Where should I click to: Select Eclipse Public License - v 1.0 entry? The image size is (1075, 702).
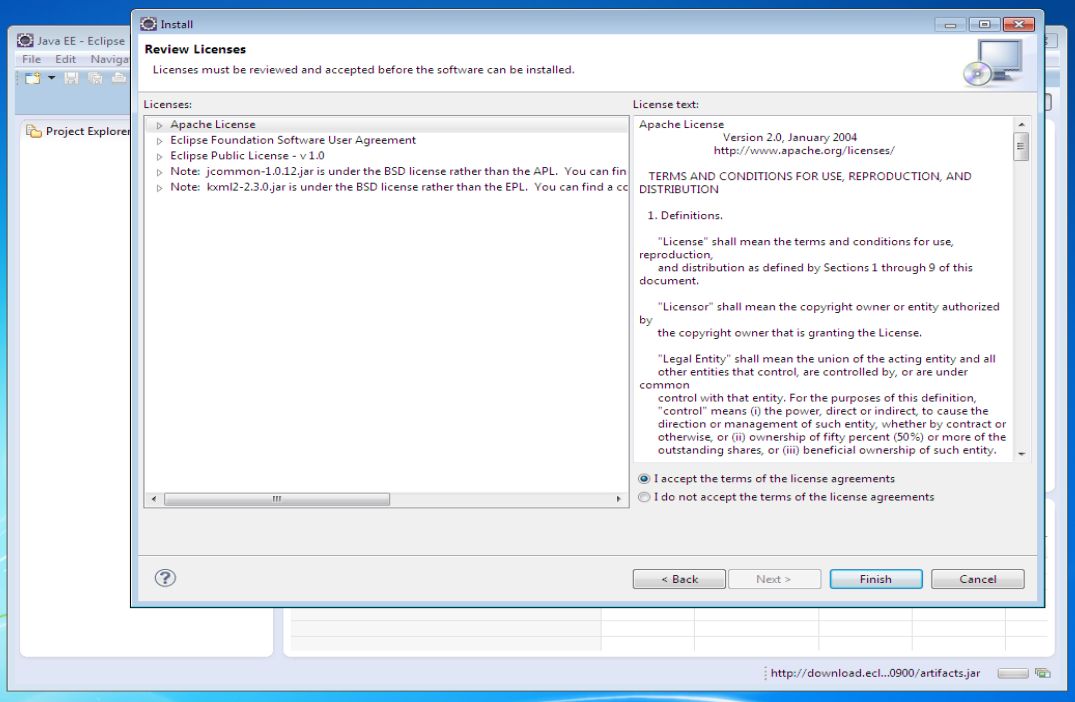tap(247, 156)
